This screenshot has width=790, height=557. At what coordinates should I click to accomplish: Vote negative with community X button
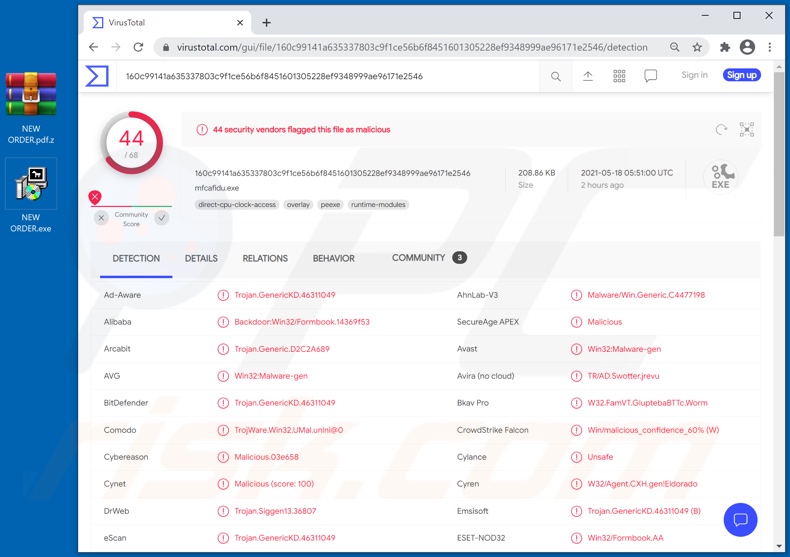[101, 218]
